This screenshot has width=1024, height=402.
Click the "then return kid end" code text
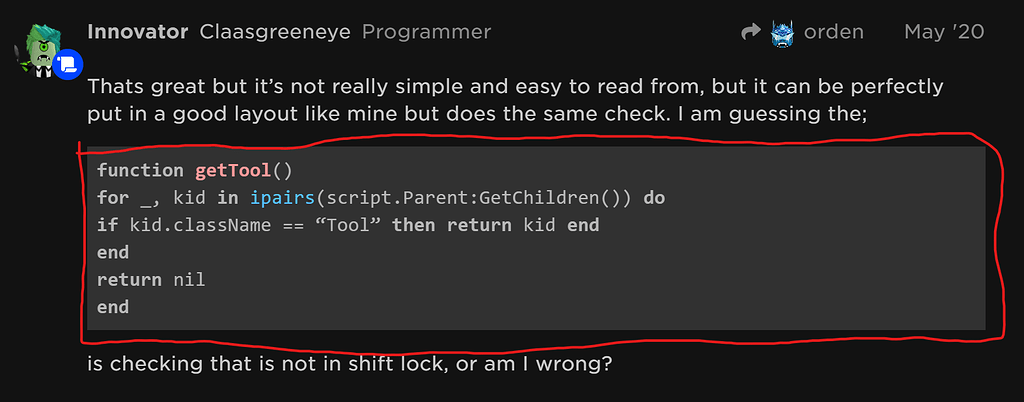tap(496, 225)
